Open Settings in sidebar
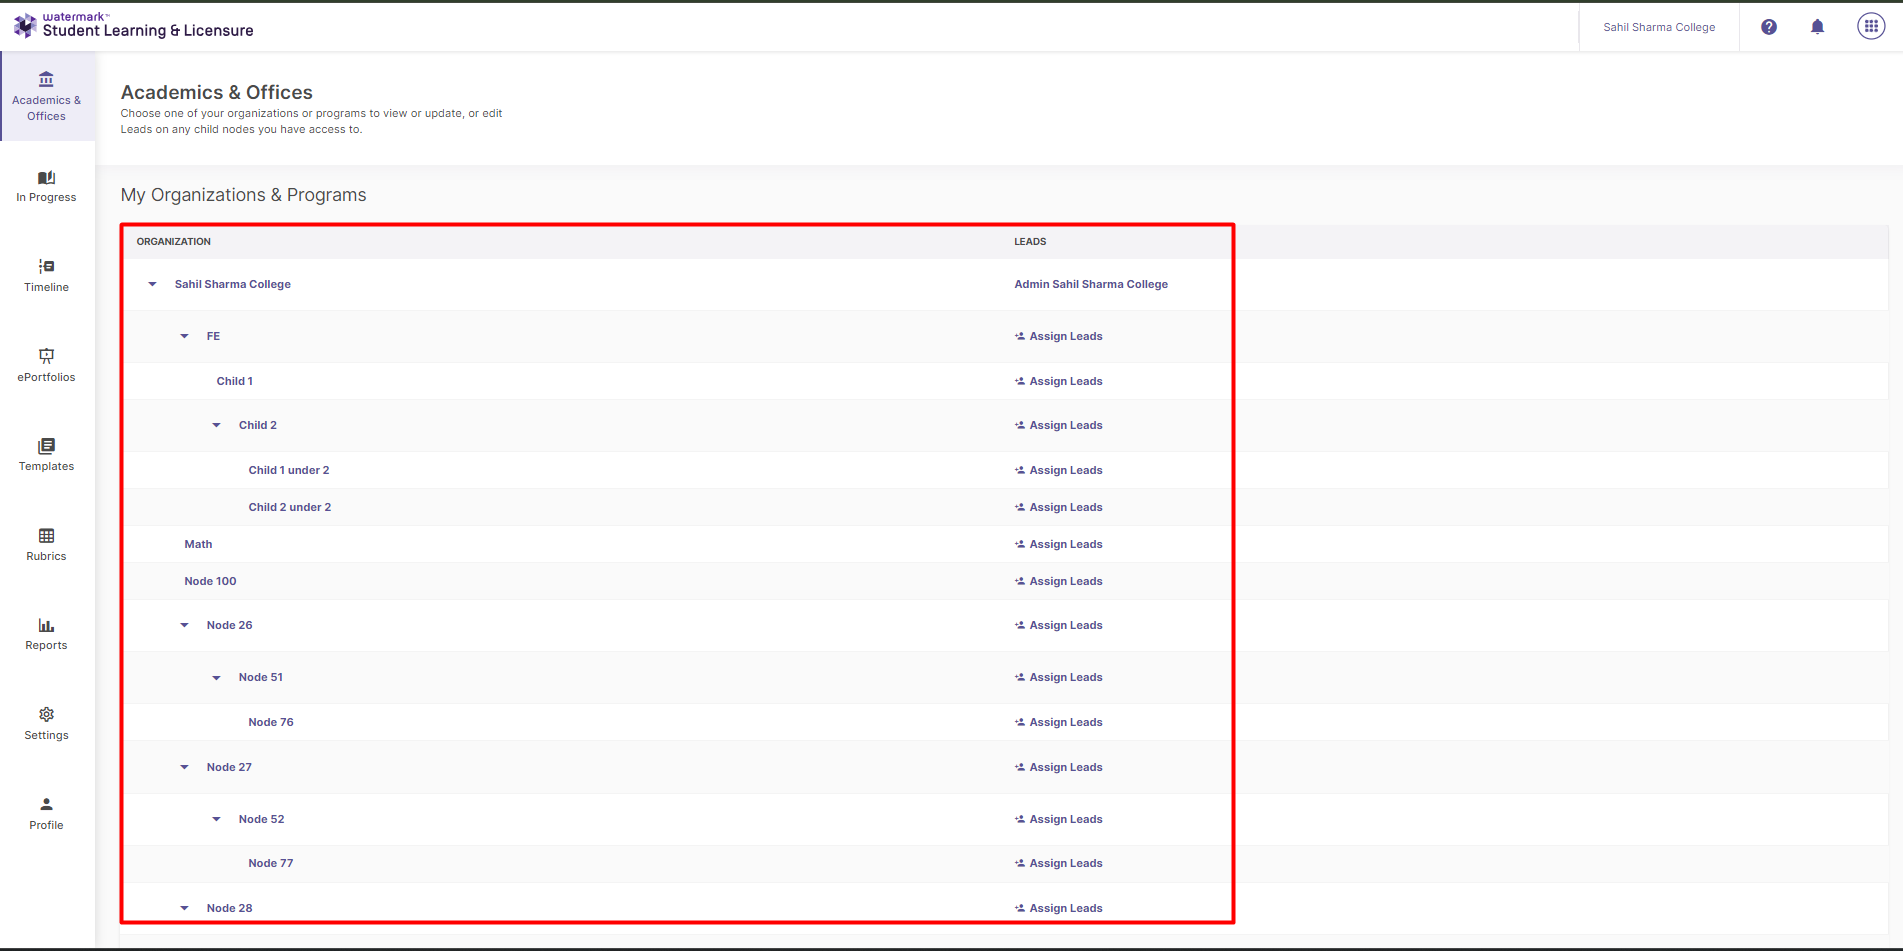1903x951 pixels. point(47,724)
